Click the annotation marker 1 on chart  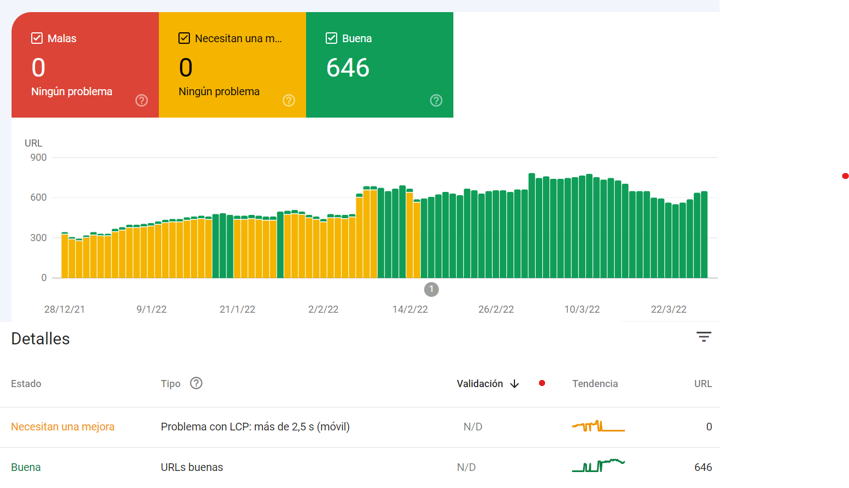pyautogui.click(x=431, y=289)
